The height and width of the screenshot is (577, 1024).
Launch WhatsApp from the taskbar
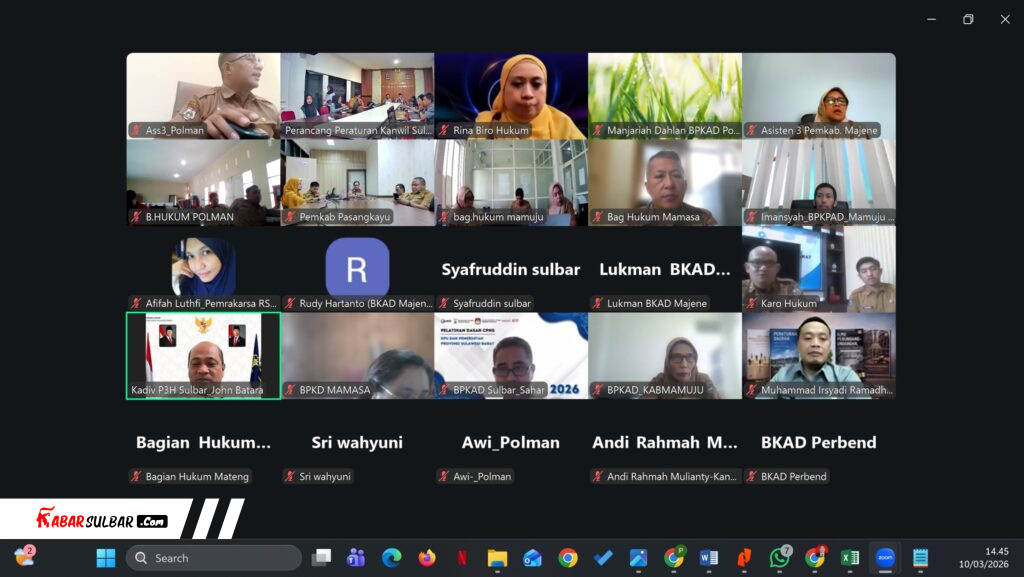tap(779, 558)
